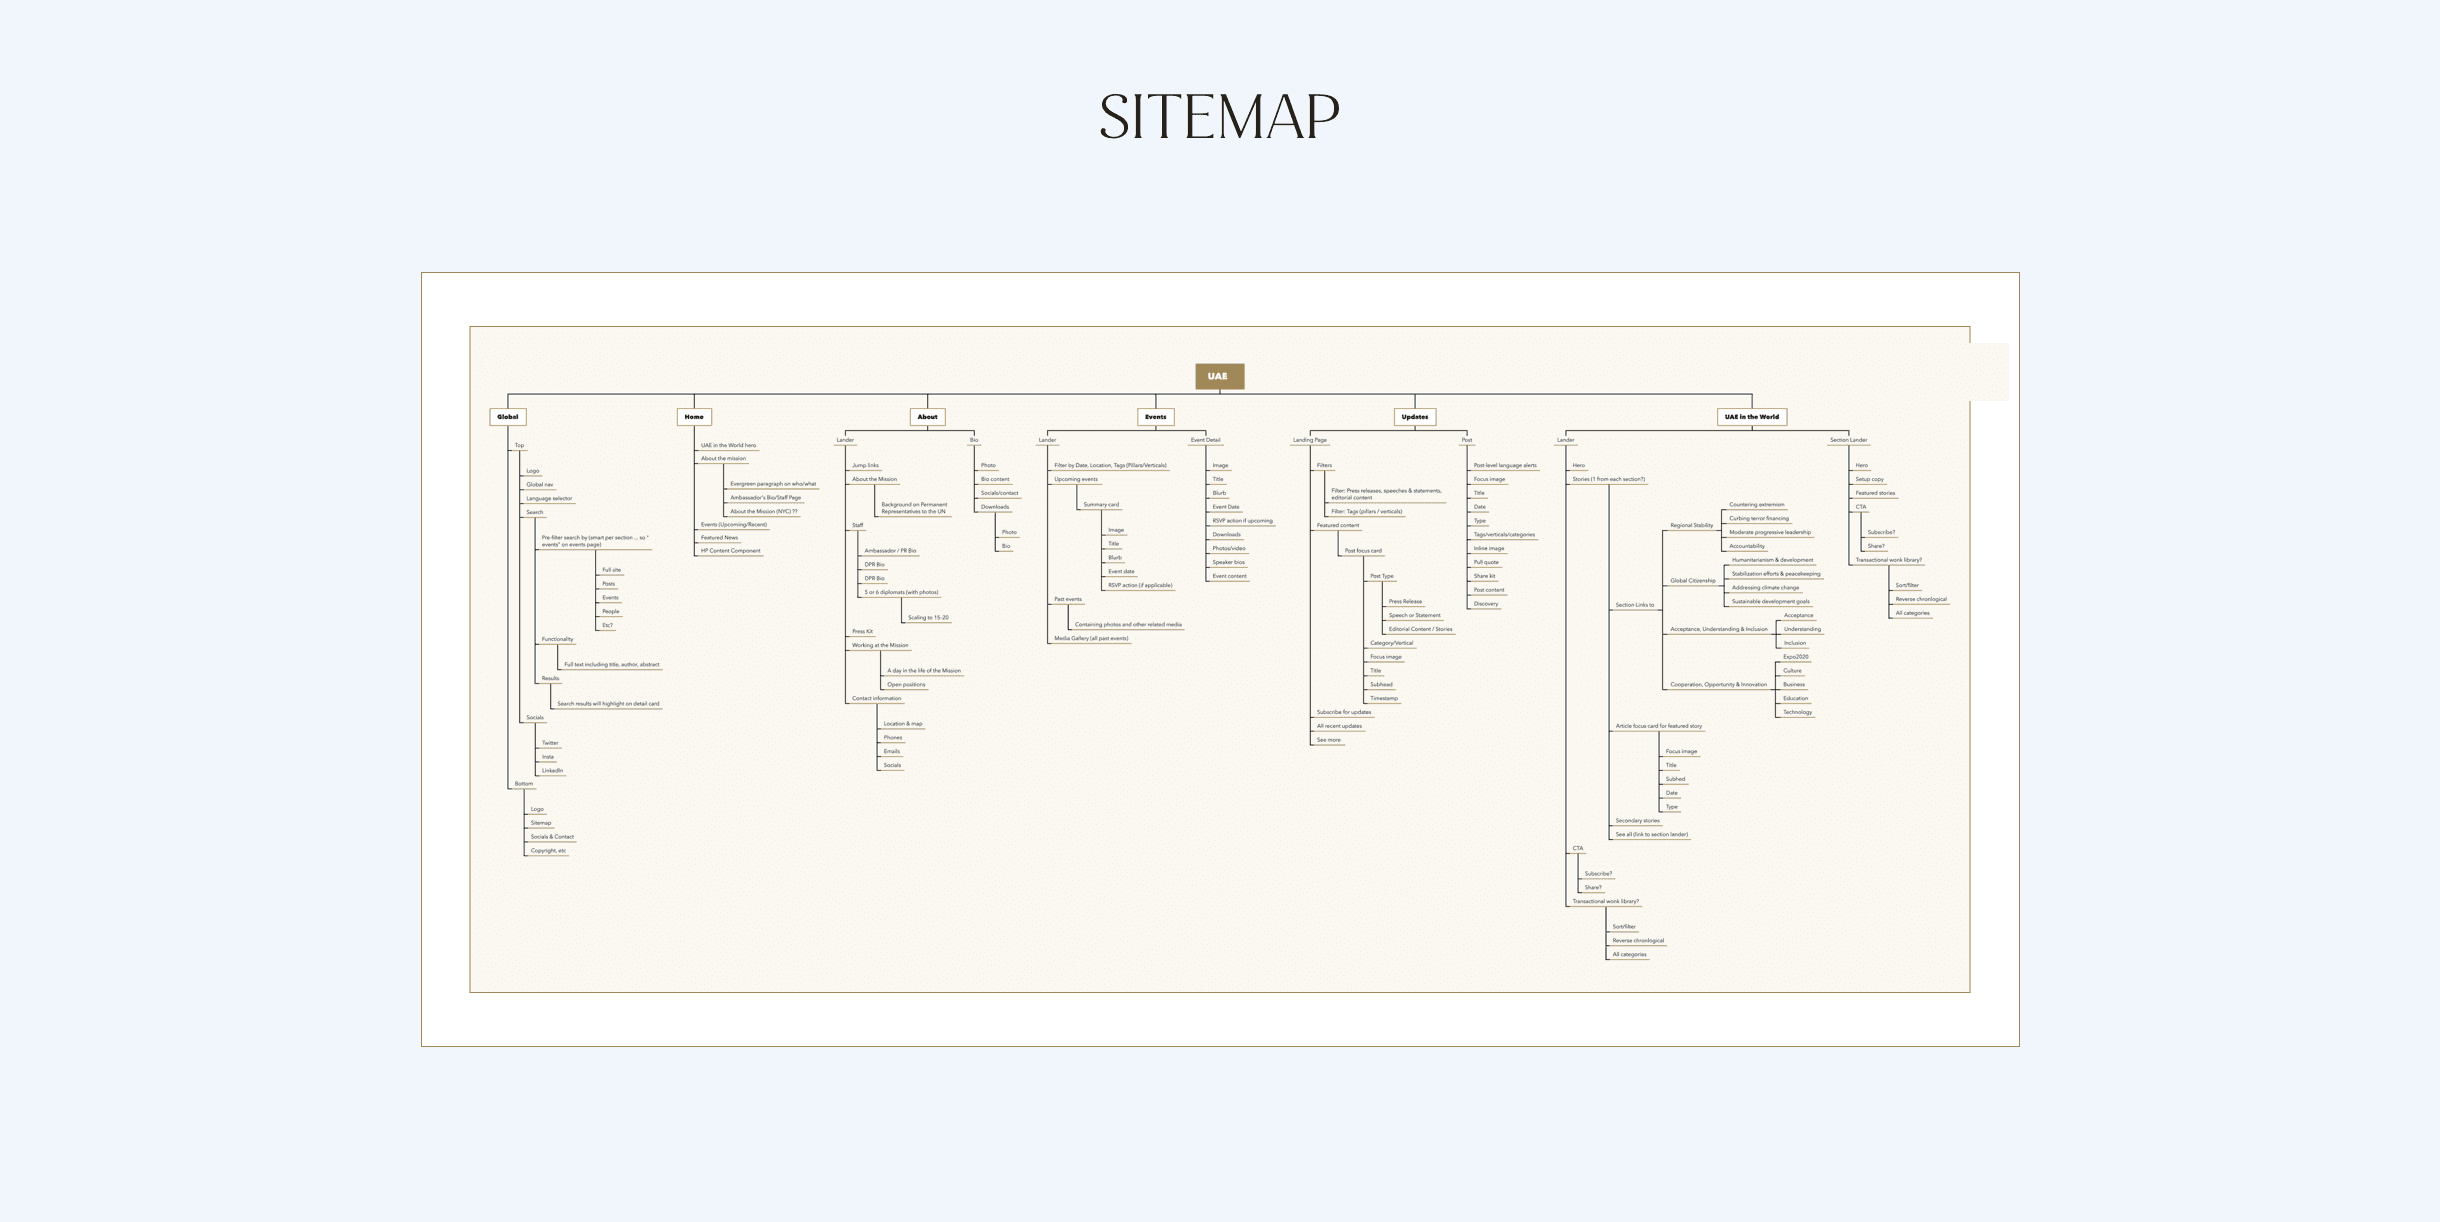Click the UAE in the World box

pyautogui.click(x=1751, y=417)
